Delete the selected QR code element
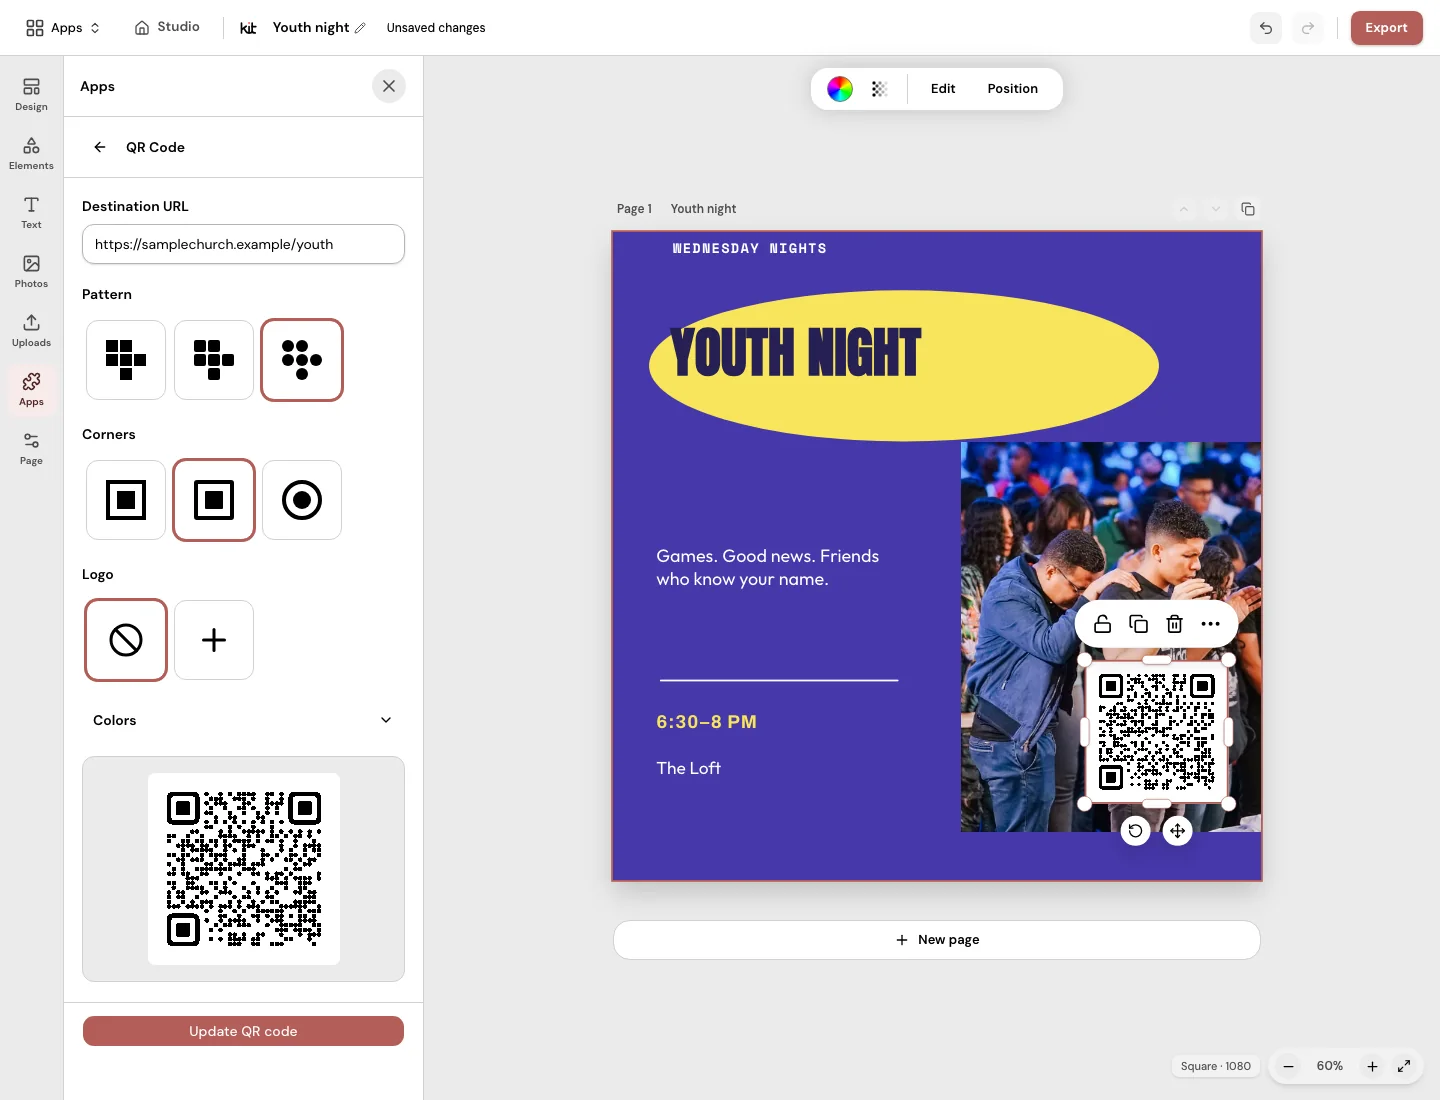Screen dimensions: 1440x1100 (1175, 624)
